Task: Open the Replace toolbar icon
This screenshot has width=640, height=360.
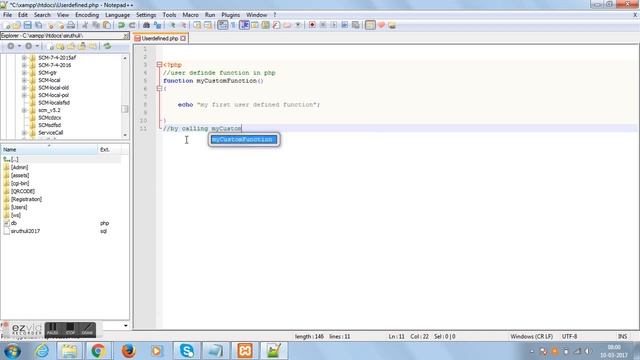Action: (157, 25)
